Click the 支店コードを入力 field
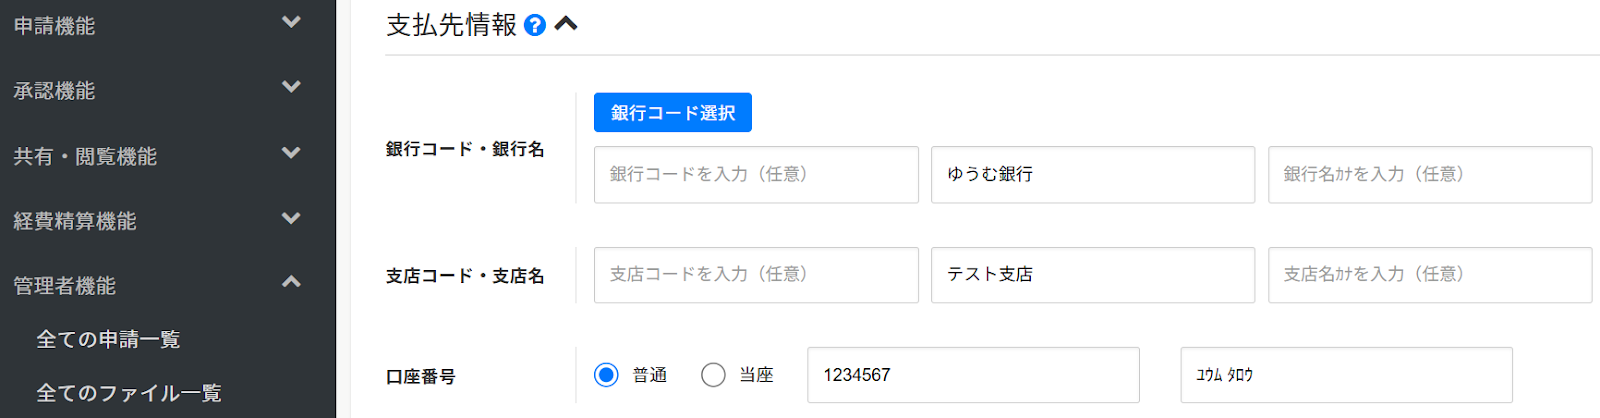Viewport: 1600px width, 418px height. [755, 275]
